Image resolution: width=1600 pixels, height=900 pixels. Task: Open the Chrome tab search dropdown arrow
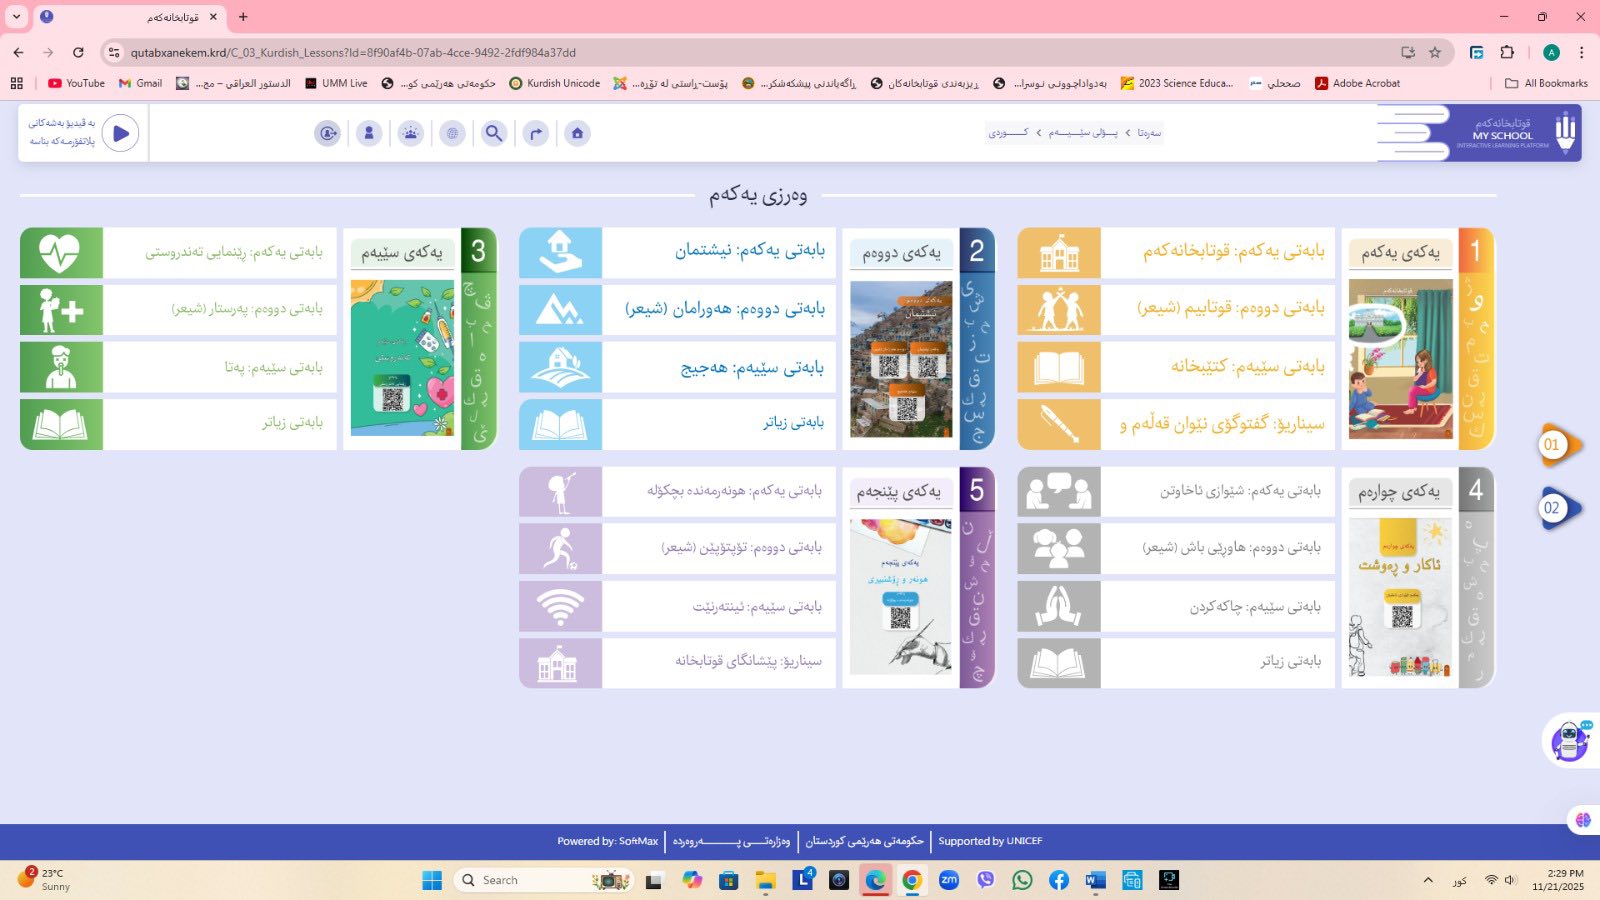click(x=16, y=17)
